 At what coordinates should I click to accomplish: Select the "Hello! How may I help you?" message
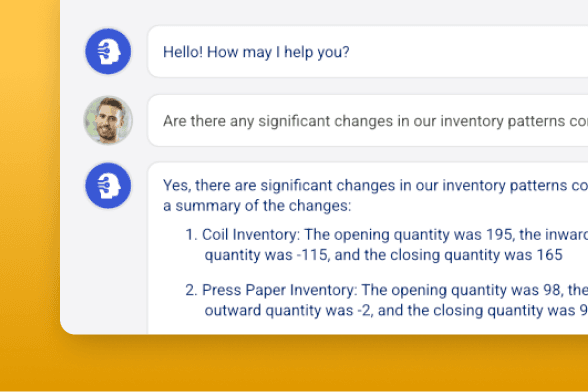tap(256, 52)
